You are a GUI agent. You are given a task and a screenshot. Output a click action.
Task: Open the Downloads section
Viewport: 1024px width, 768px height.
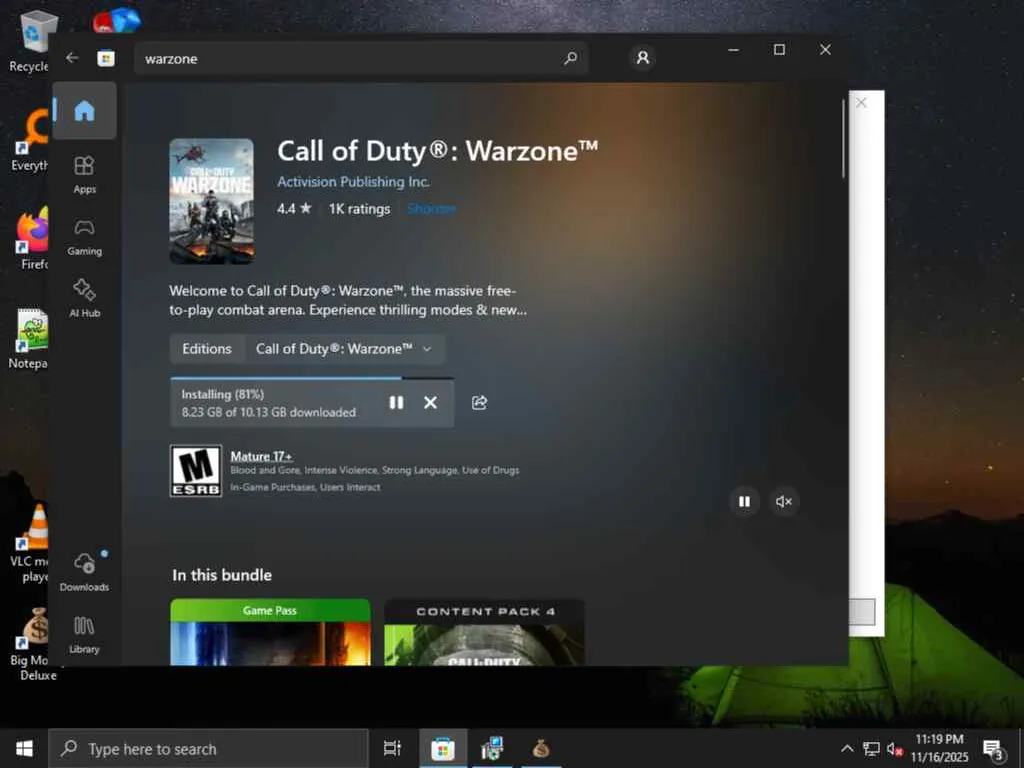pyautogui.click(x=84, y=572)
